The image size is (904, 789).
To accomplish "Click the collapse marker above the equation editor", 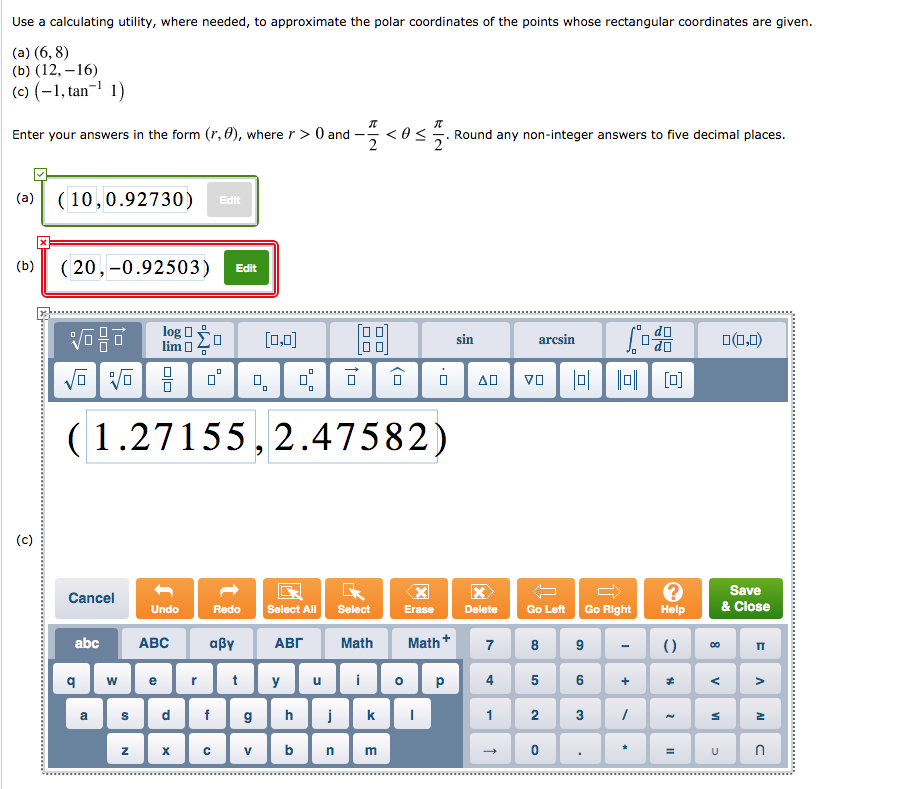I will [43, 314].
